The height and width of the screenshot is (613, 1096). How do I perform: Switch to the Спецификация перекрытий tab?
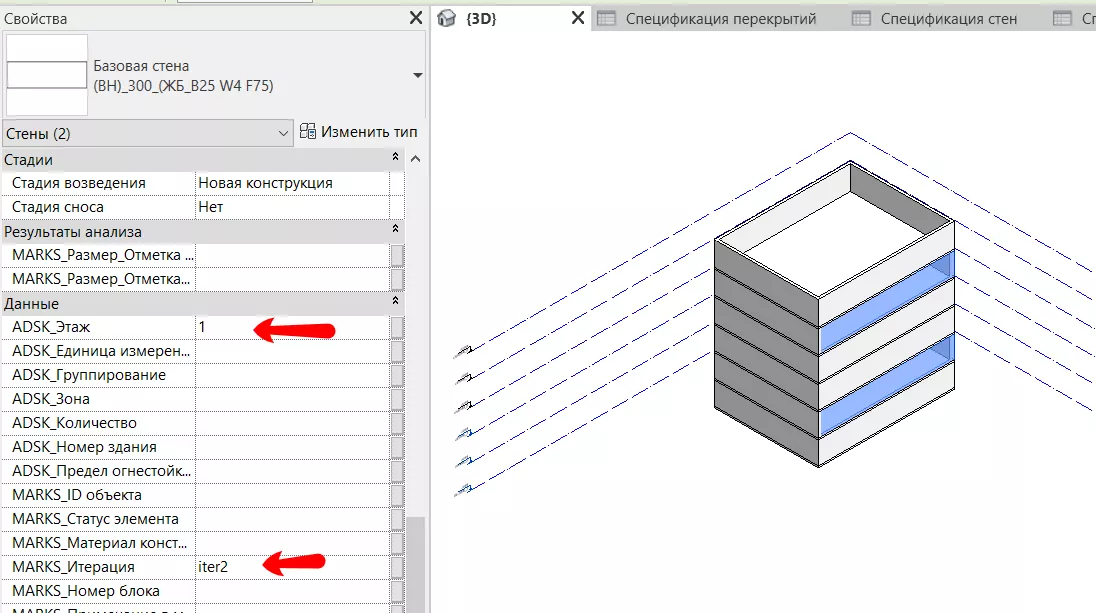(720, 18)
